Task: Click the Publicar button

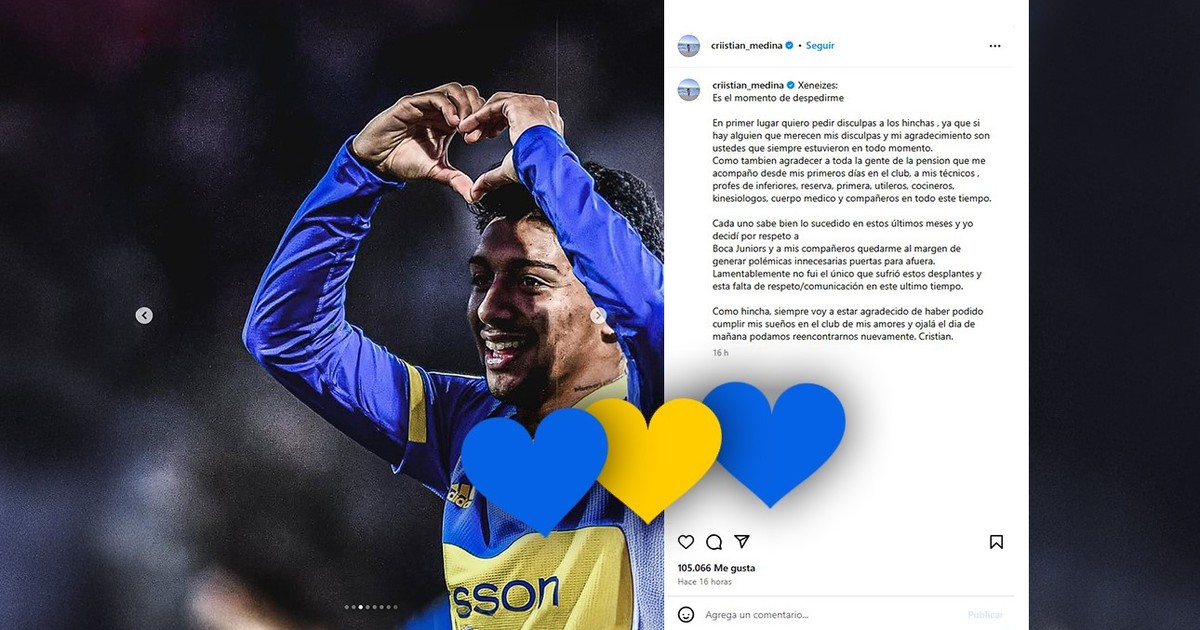Action: [x=985, y=615]
